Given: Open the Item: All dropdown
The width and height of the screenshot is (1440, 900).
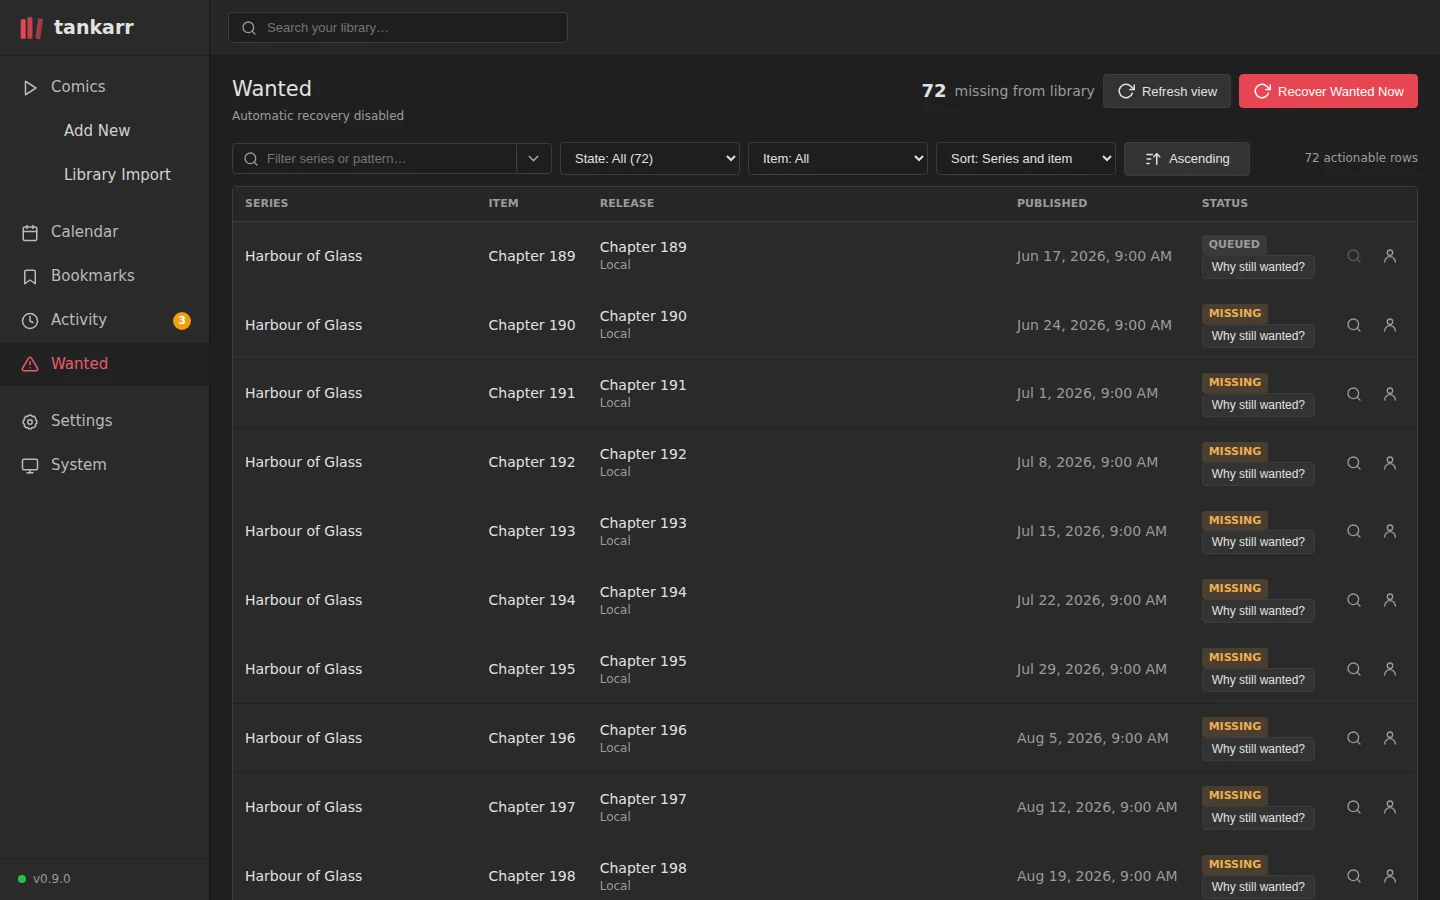Looking at the screenshot, I should click(838, 159).
